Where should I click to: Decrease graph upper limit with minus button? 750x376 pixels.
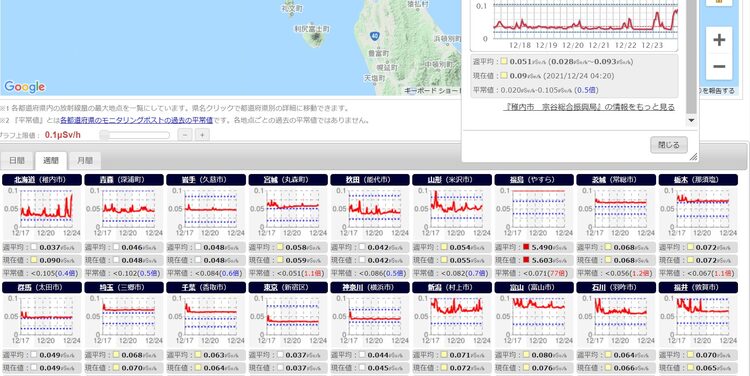185,135
